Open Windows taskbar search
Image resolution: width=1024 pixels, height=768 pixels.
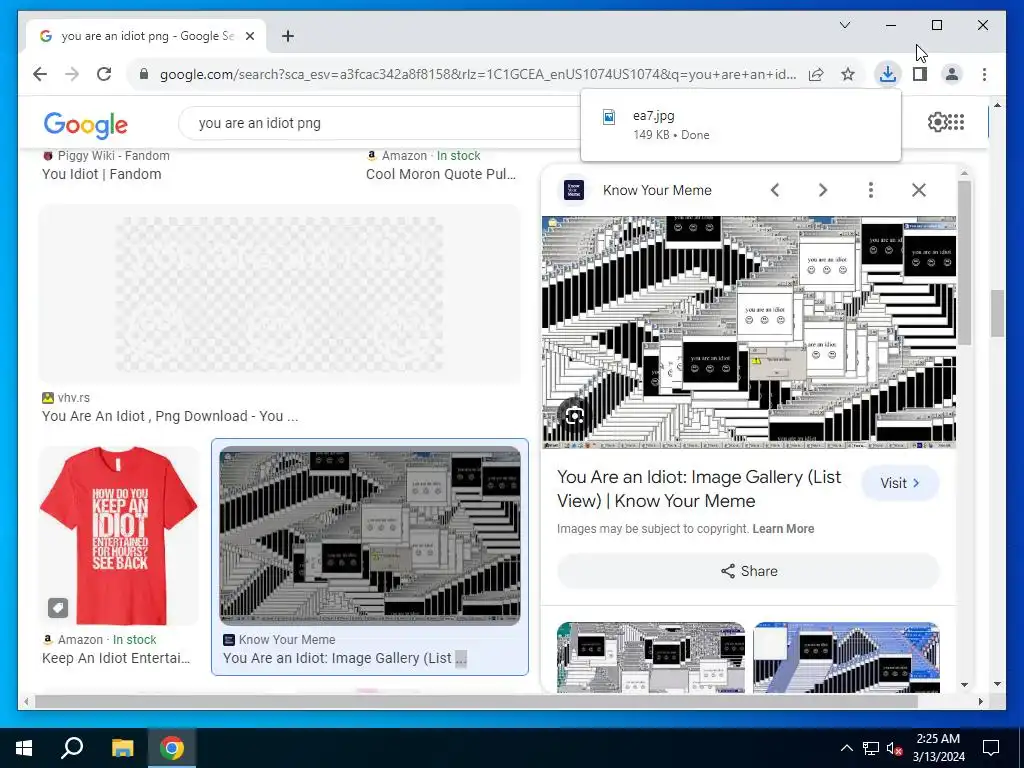72,748
